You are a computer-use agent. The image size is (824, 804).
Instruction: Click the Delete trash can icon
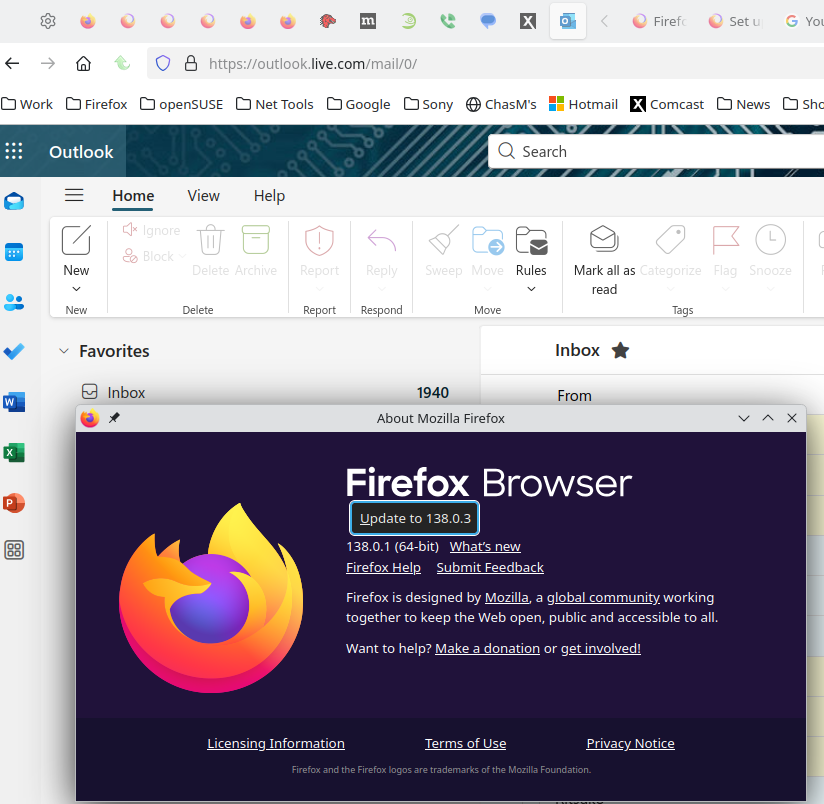pyautogui.click(x=210, y=240)
